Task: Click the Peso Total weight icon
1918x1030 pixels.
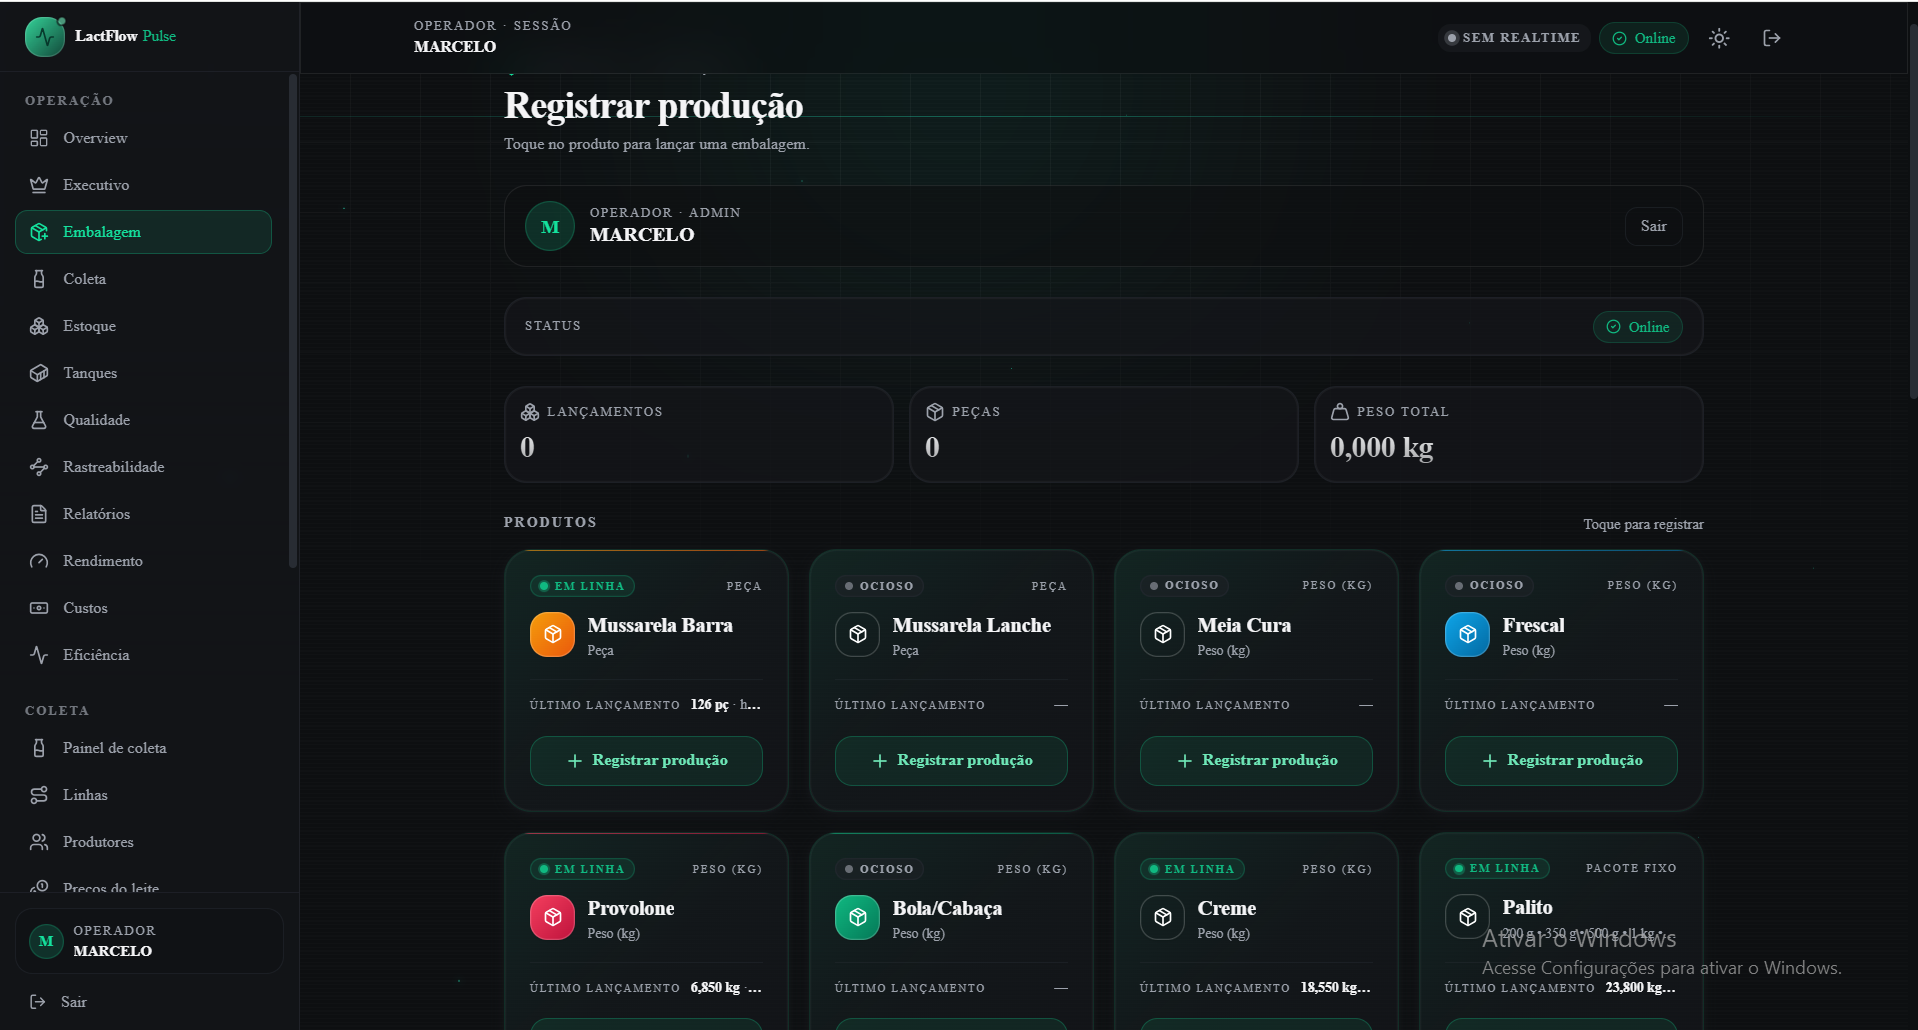Action: (x=1340, y=412)
